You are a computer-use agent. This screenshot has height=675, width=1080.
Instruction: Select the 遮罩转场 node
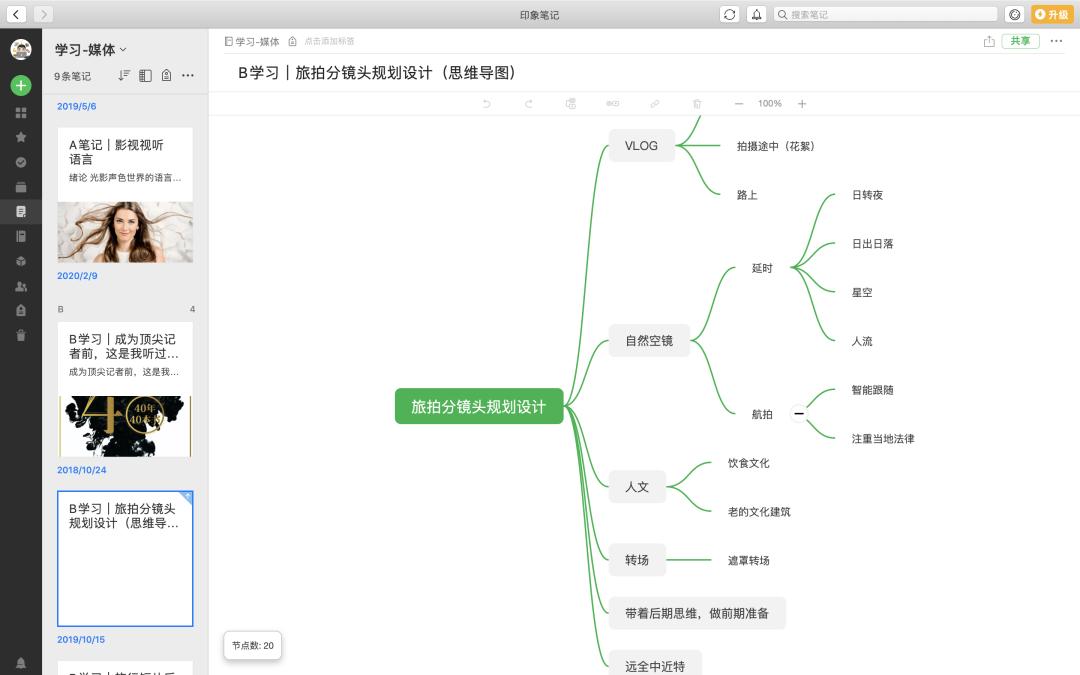748,560
